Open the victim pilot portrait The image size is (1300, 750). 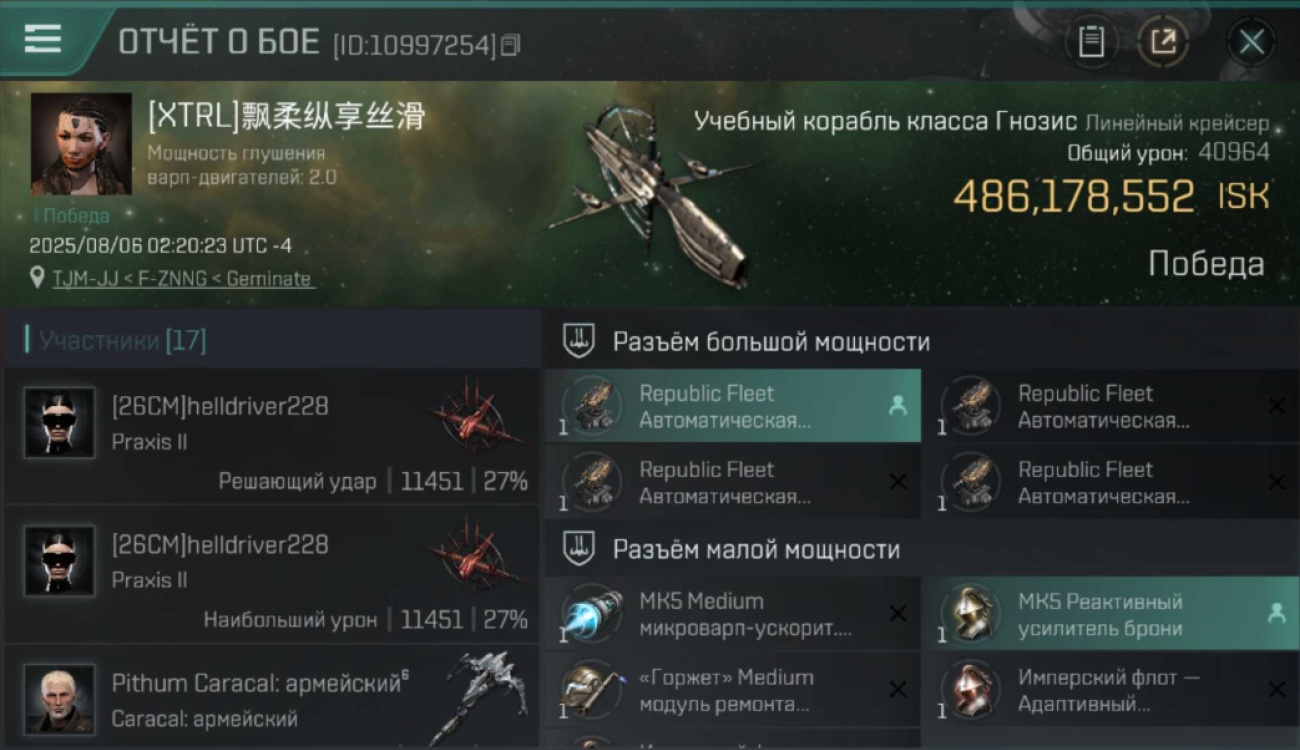point(81,144)
